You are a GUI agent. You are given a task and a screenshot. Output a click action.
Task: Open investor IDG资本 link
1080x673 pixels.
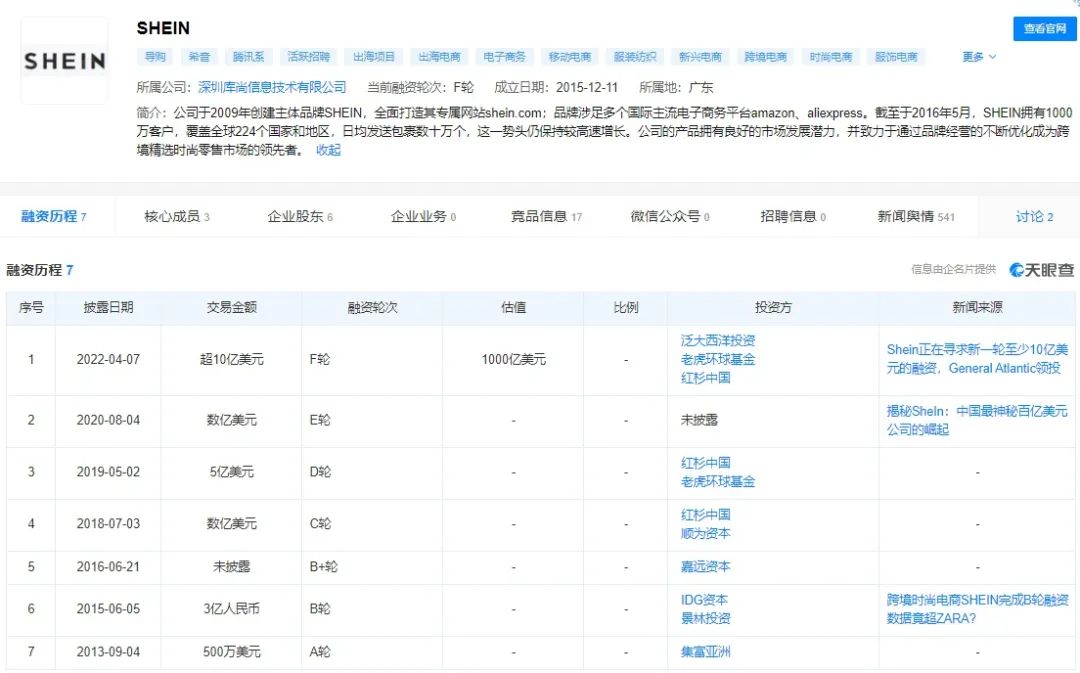click(x=704, y=600)
